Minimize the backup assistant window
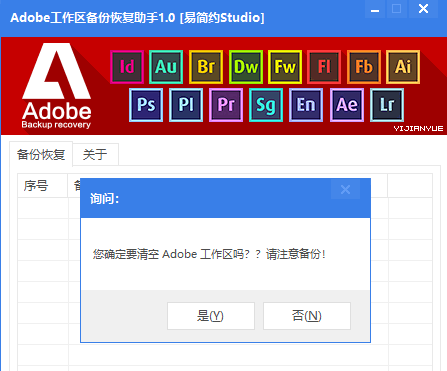447x371 pixels. [x=375, y=9]
